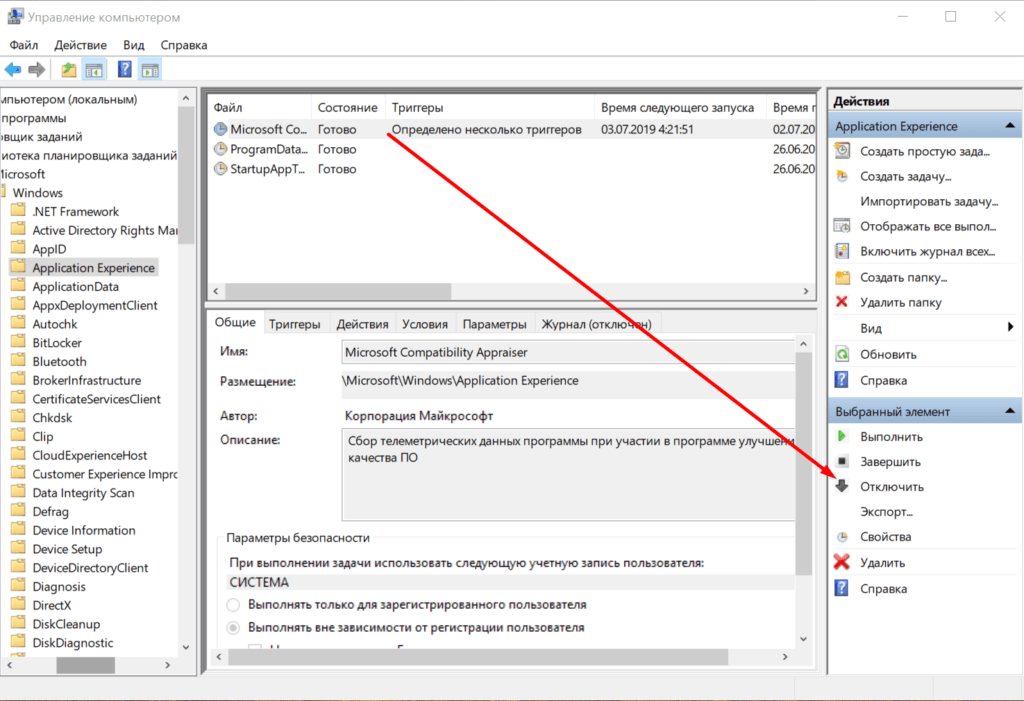Sort by the Файл column header

point(259,107)
